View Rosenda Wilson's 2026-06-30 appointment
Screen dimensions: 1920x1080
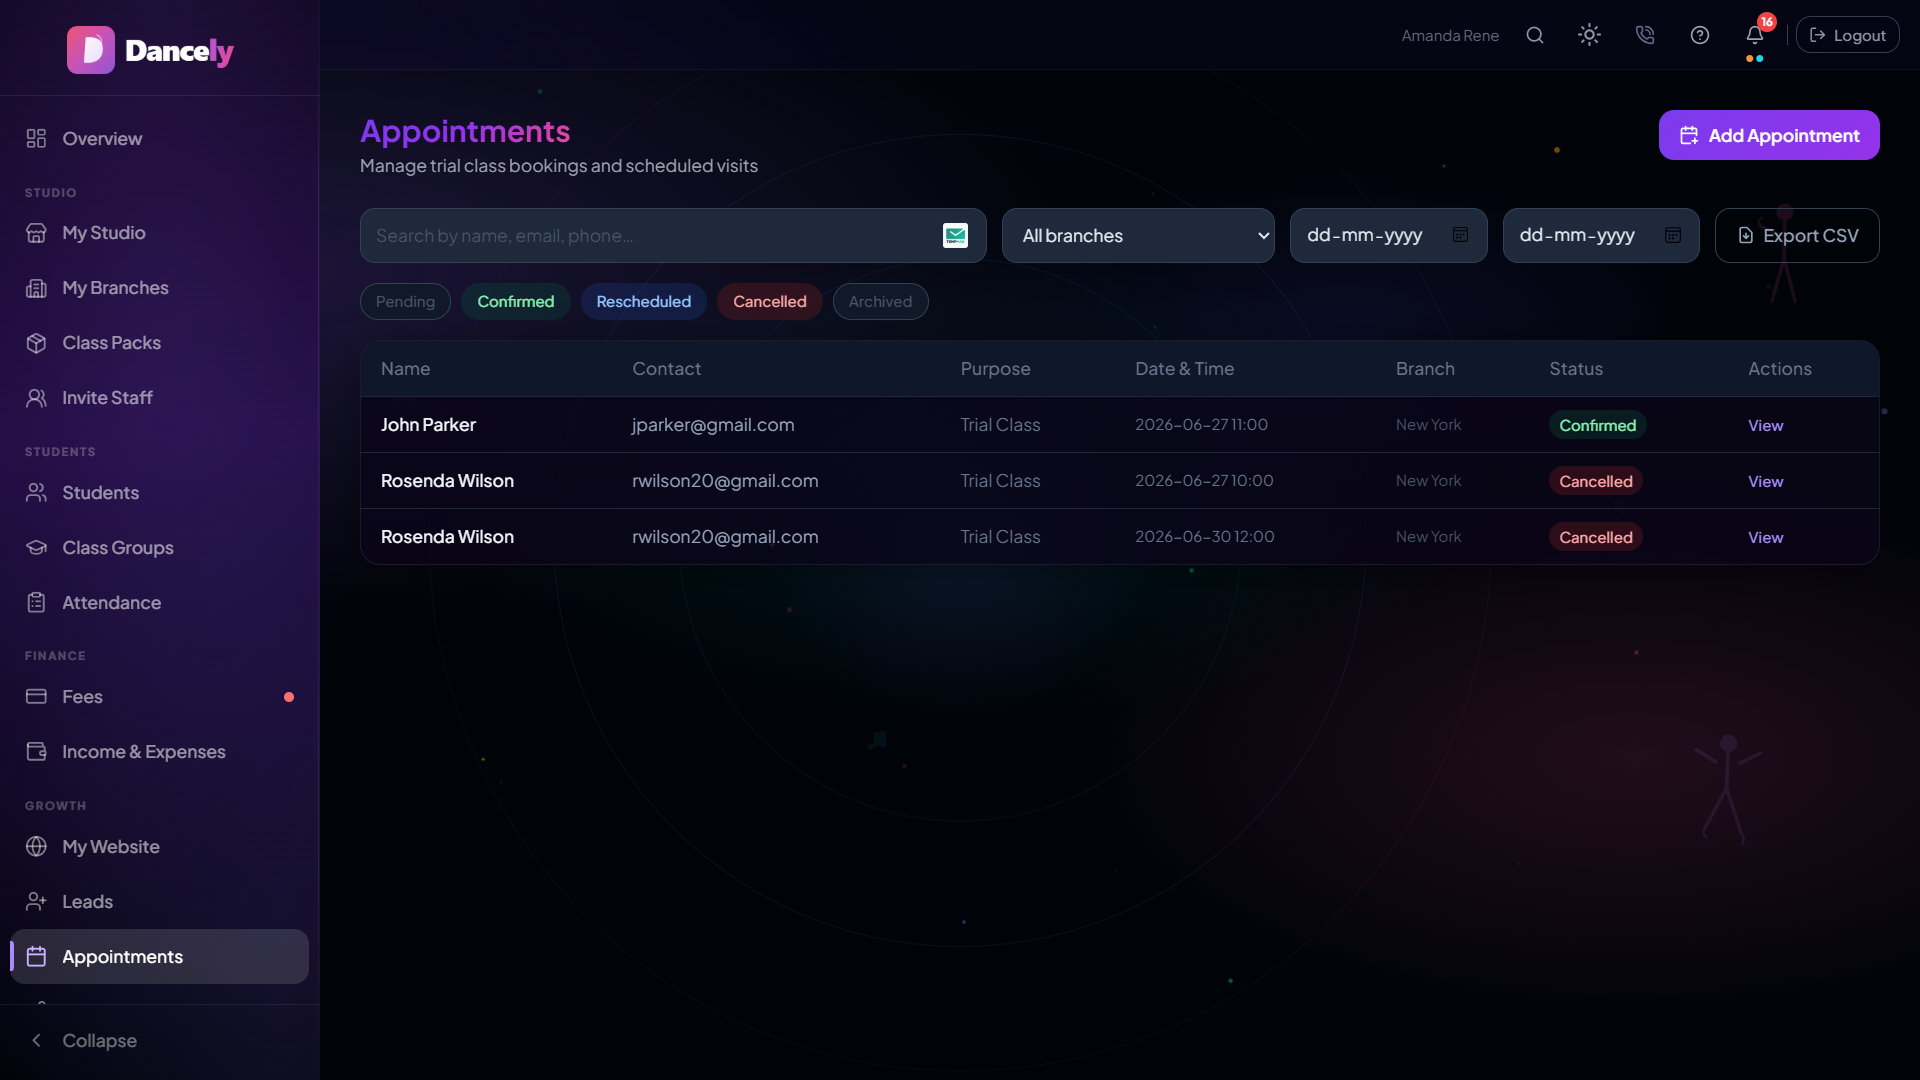[x=1765, y=537]
